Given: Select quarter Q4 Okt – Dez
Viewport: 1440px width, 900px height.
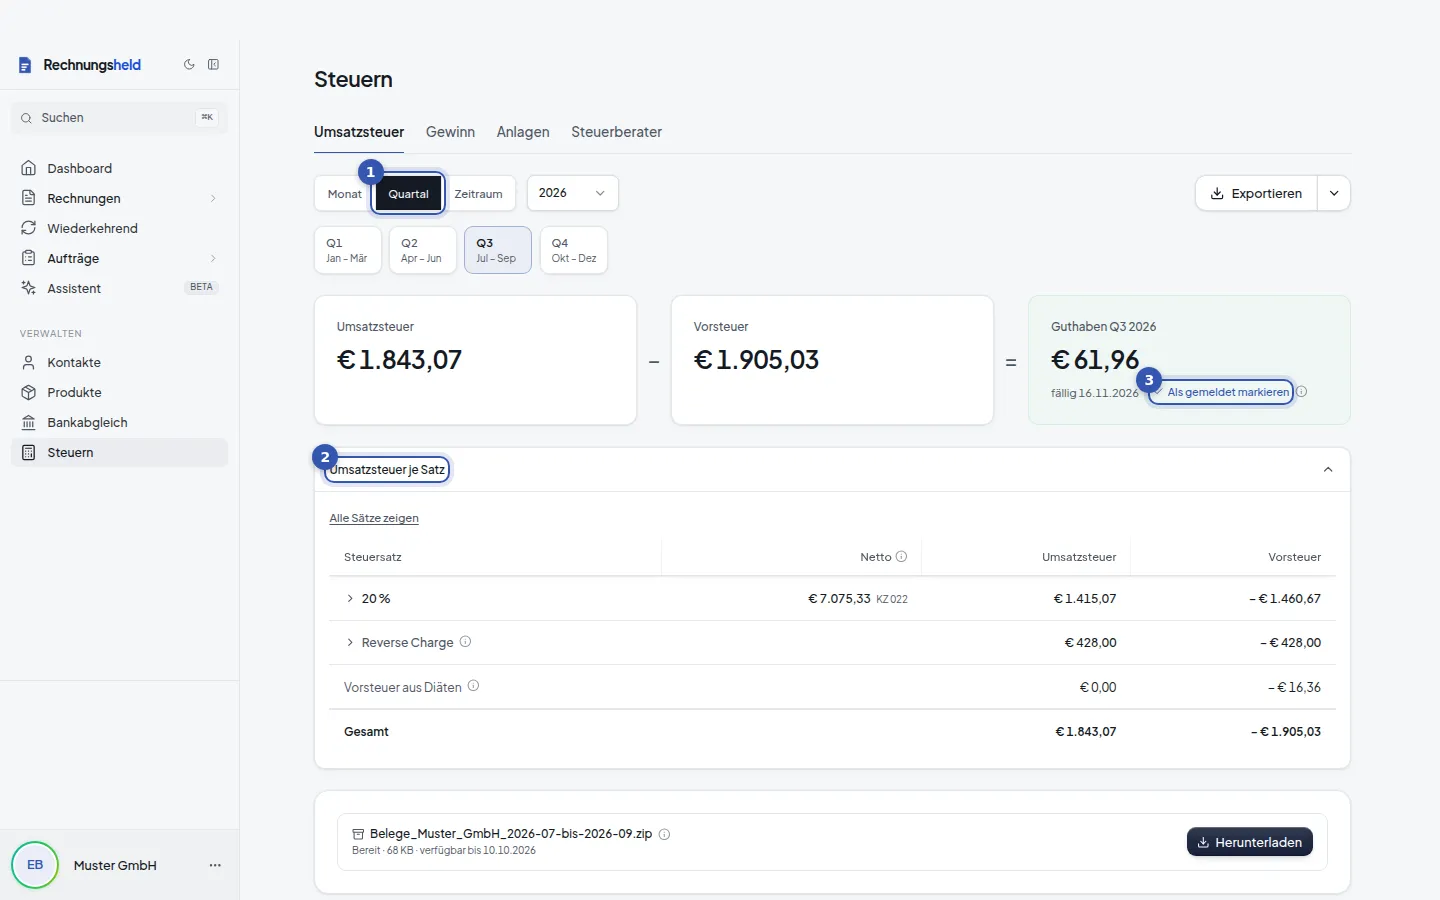Looking at the screenshot, I should tap(573, 250).
